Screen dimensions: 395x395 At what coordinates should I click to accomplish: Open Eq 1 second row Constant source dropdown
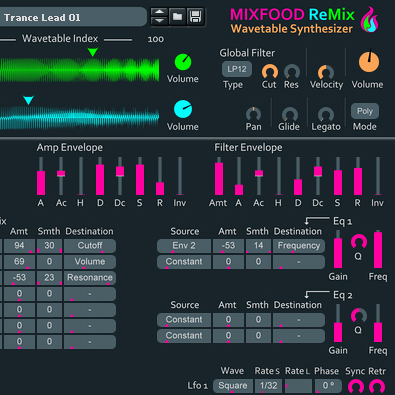(x=184, y=262)
